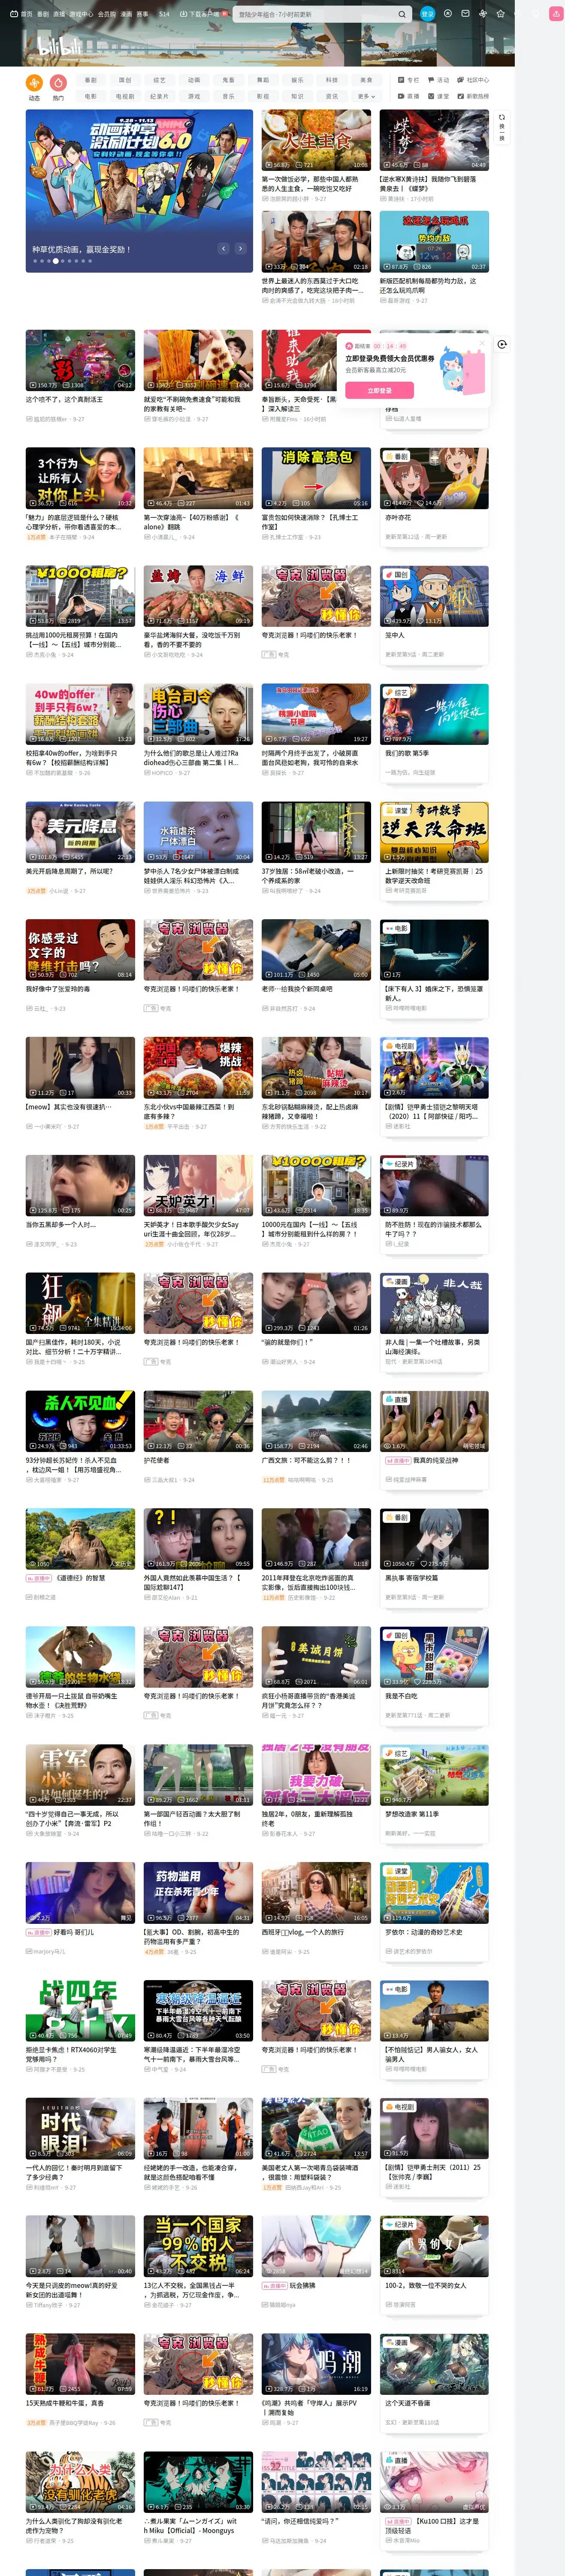This screenshot has height=2576, width=565.
Task: Open the 人生主食 video thumbnail
Action: pyautogui.click(x=316, y=140)
